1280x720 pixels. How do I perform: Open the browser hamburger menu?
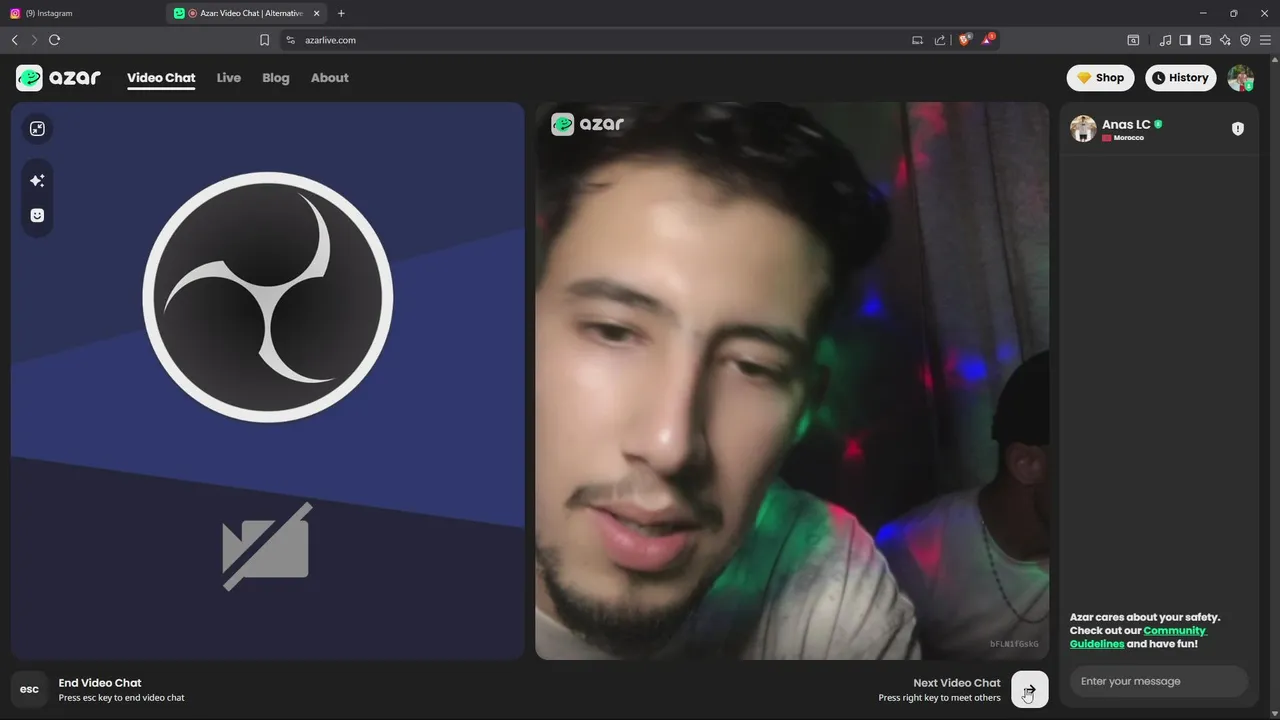pyautogui.click(x=1265, y=40)
